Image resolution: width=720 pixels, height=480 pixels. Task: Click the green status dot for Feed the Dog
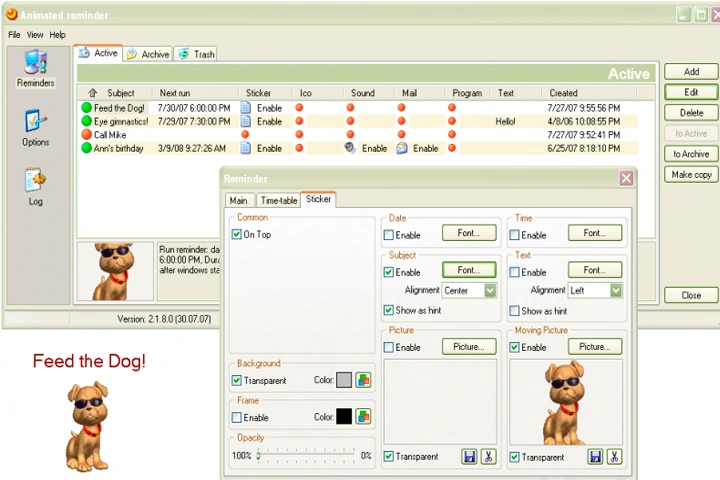tap(86, 108)
